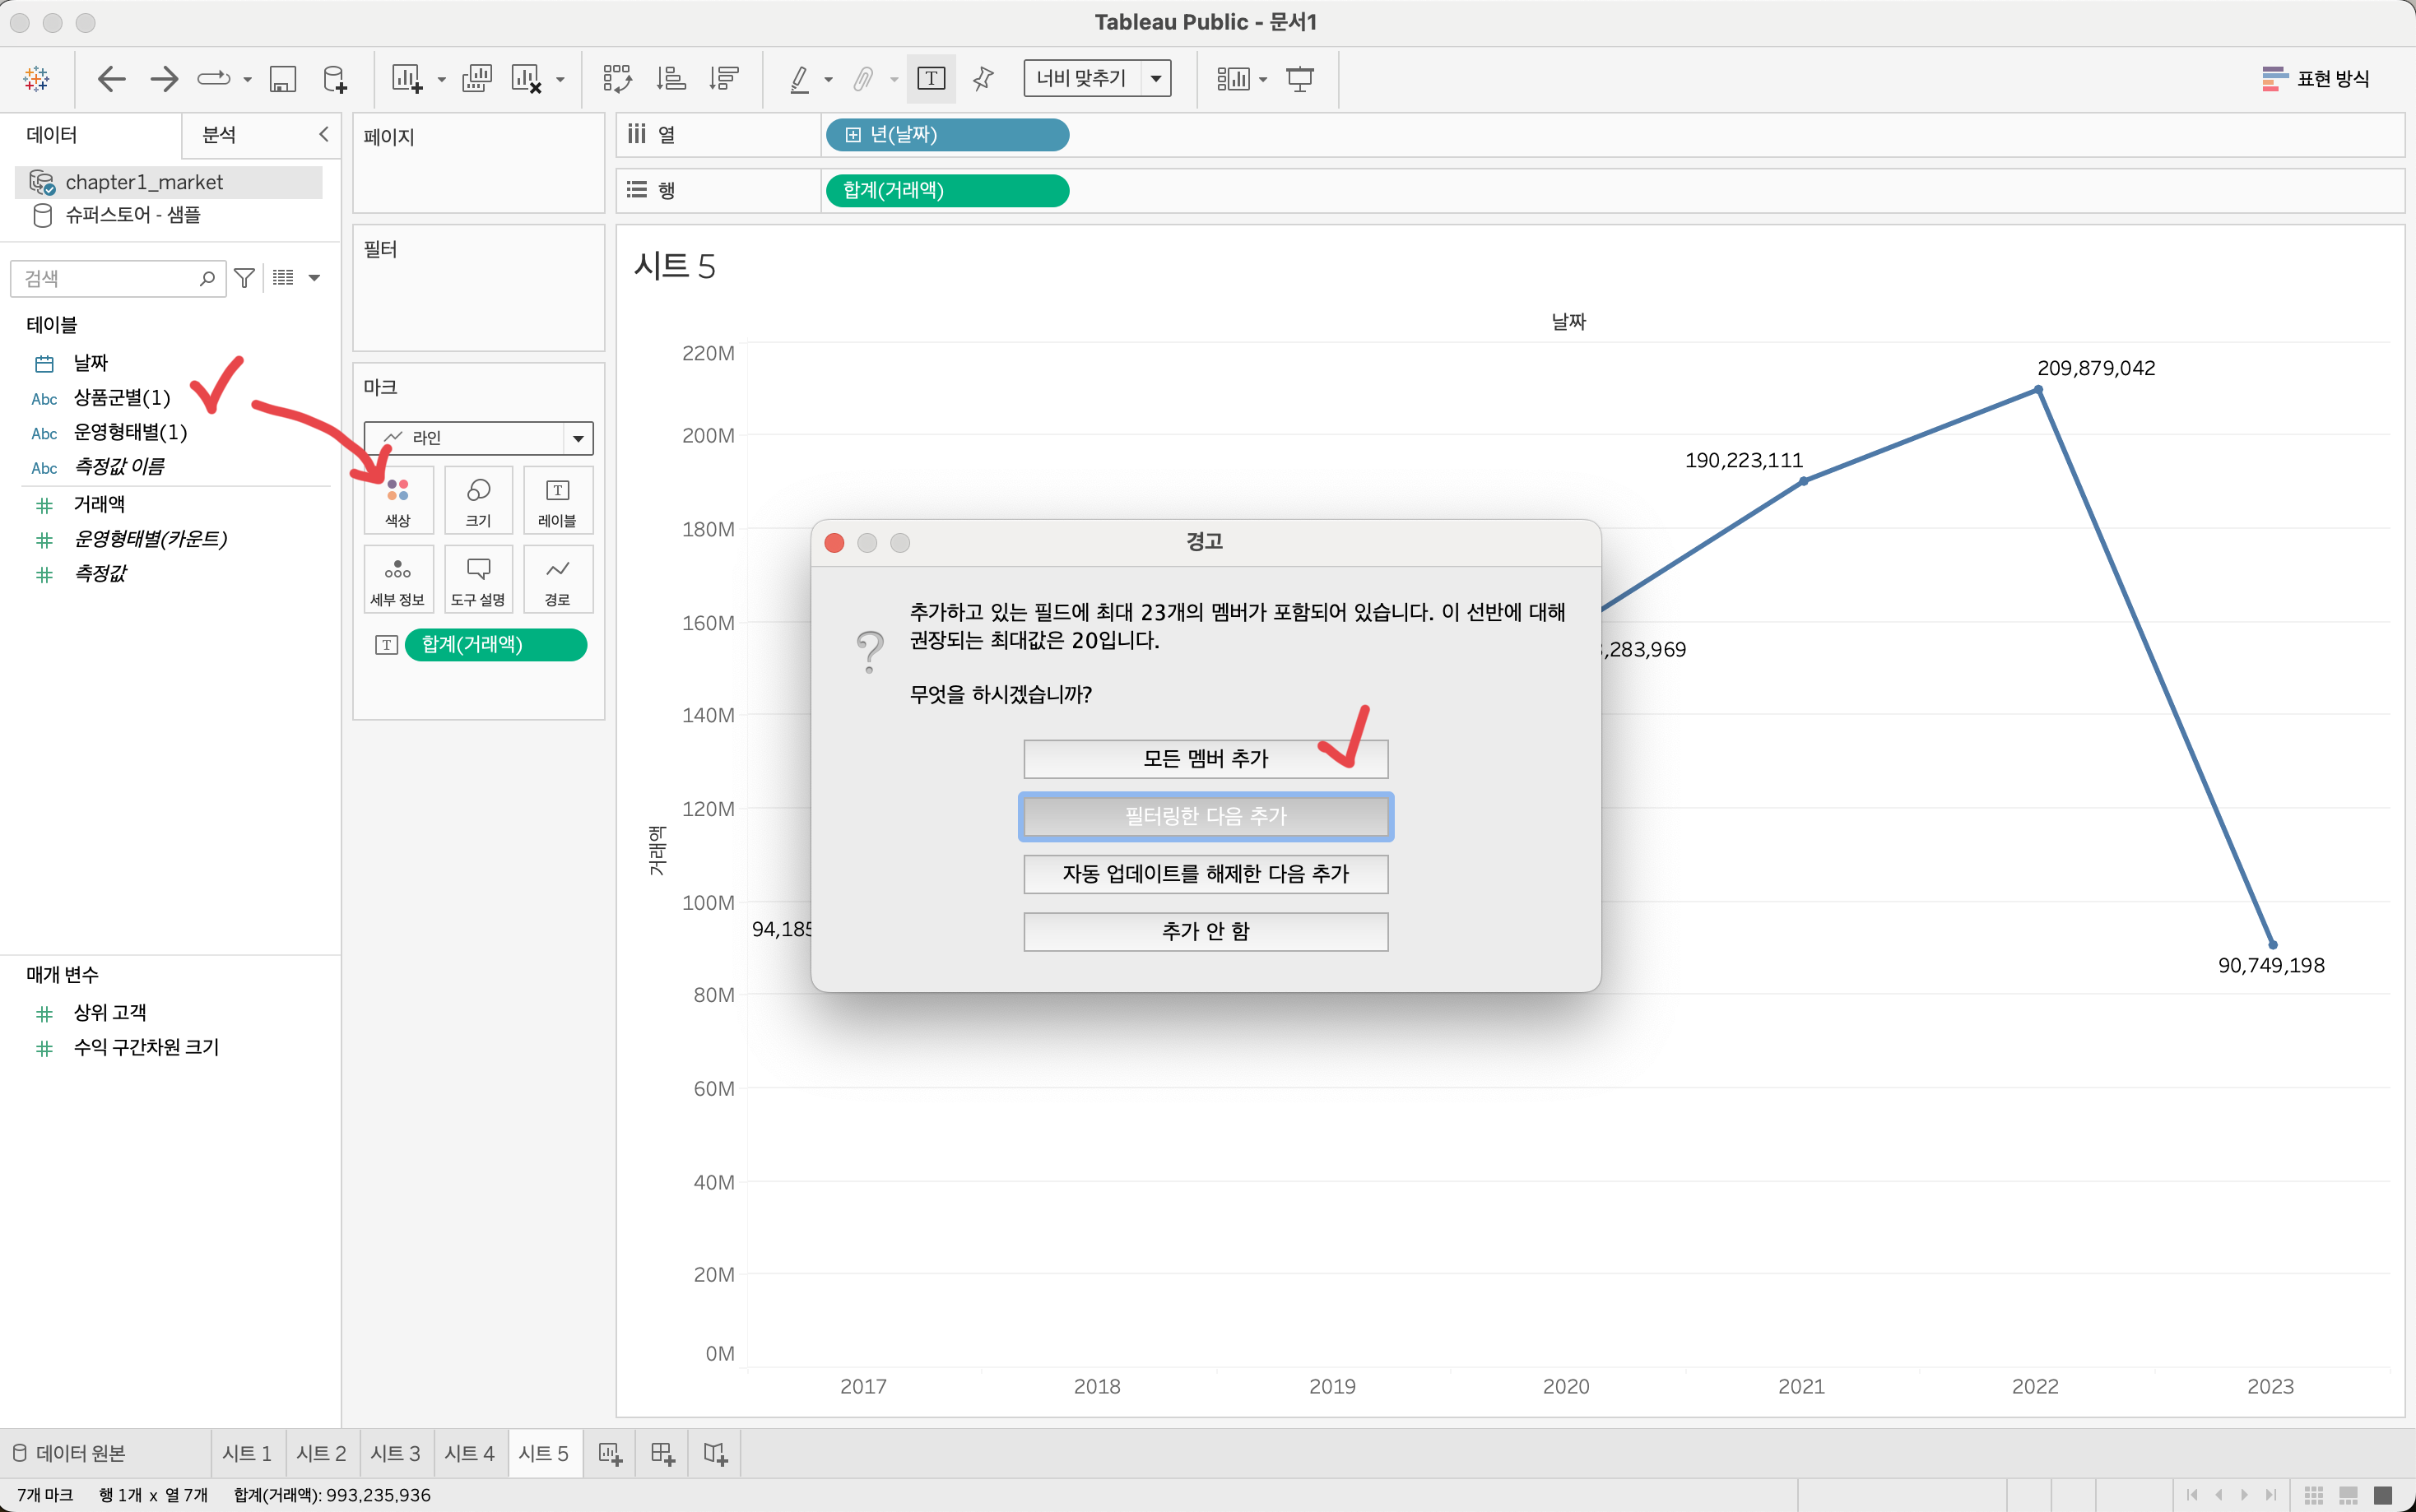This screenshot has height=1512, width=2416.
Task: Collapse the data pane side chevron
Action: click(323, 134)
